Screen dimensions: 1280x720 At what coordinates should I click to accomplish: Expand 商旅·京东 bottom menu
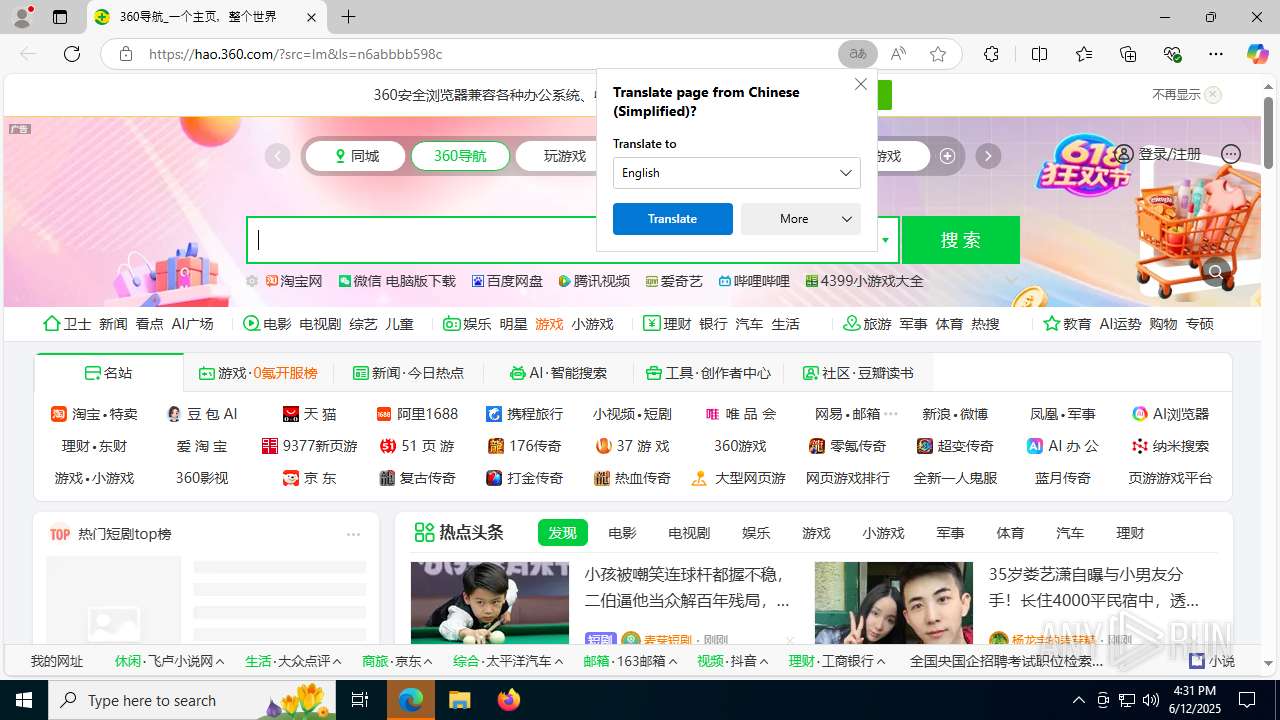pos(397,661)
